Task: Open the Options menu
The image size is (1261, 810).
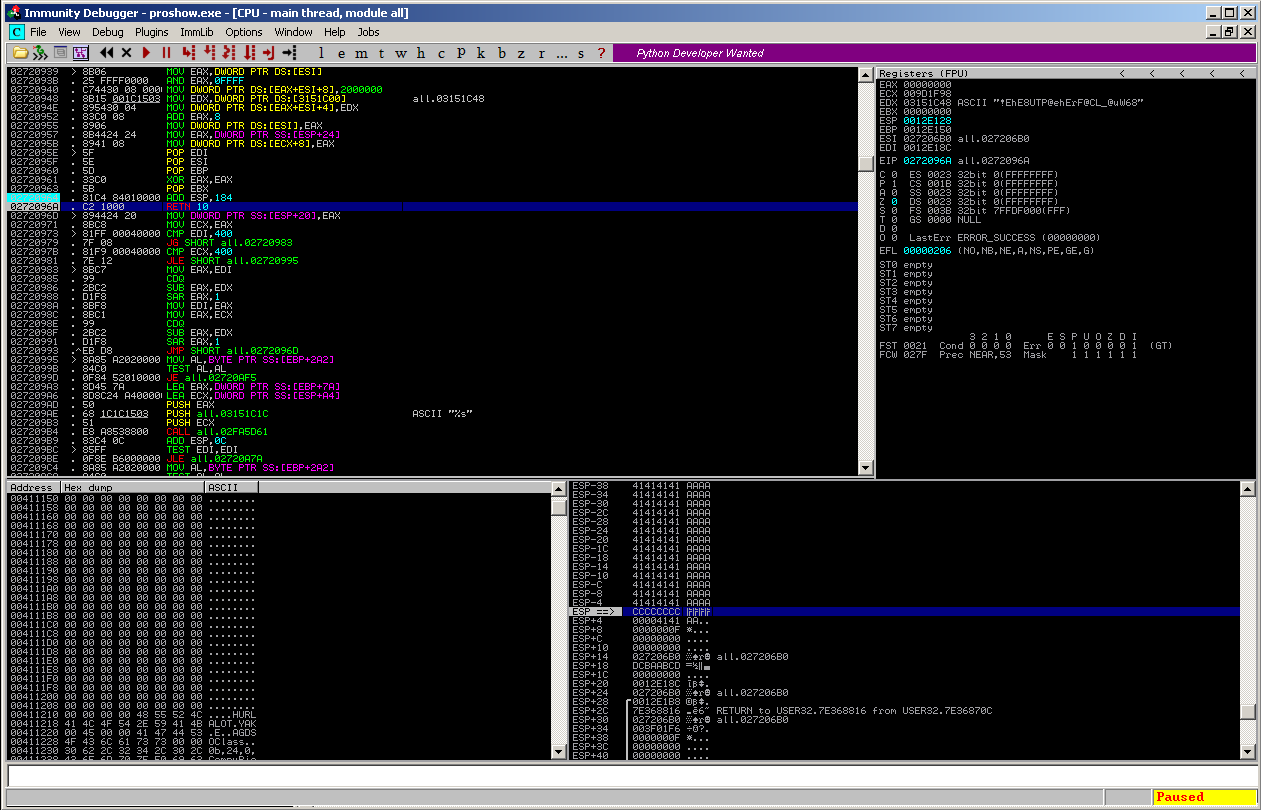Action: [244, 32]
